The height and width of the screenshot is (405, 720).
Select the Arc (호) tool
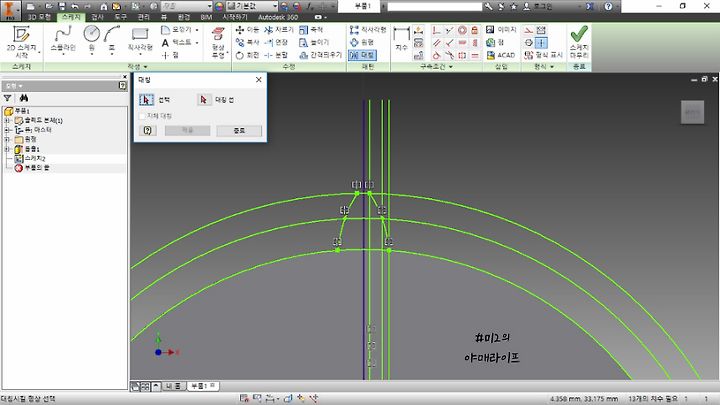click(112, 40)
